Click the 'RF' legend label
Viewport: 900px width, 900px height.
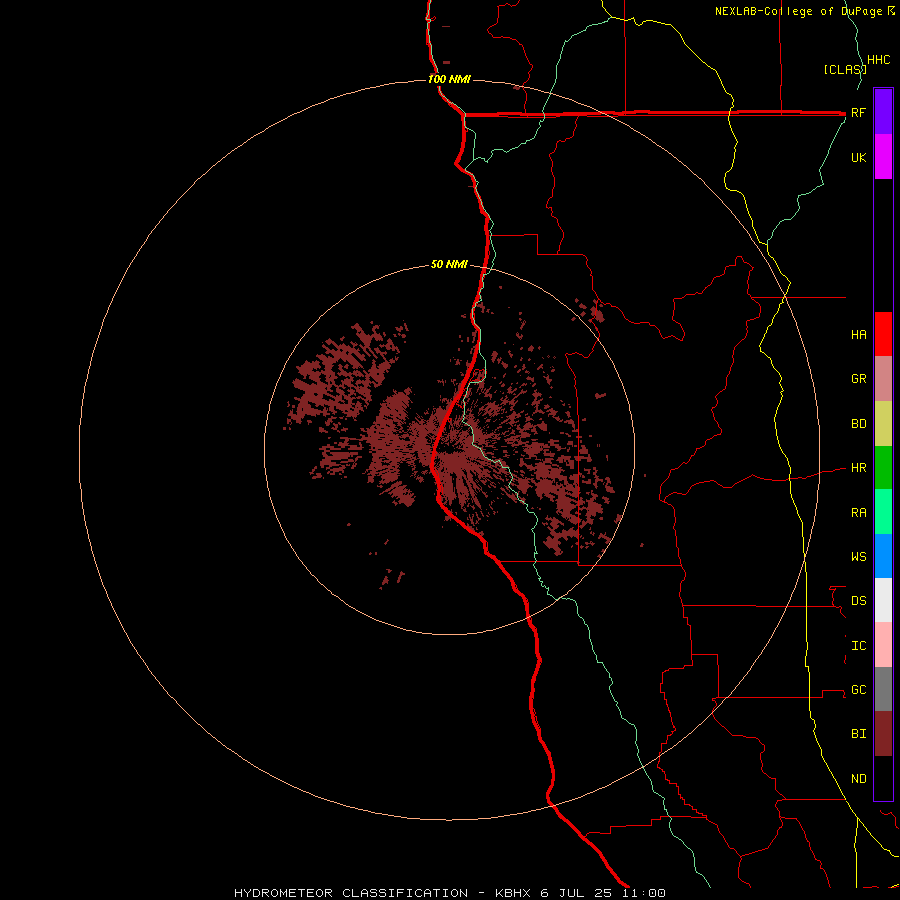[858, 112]
